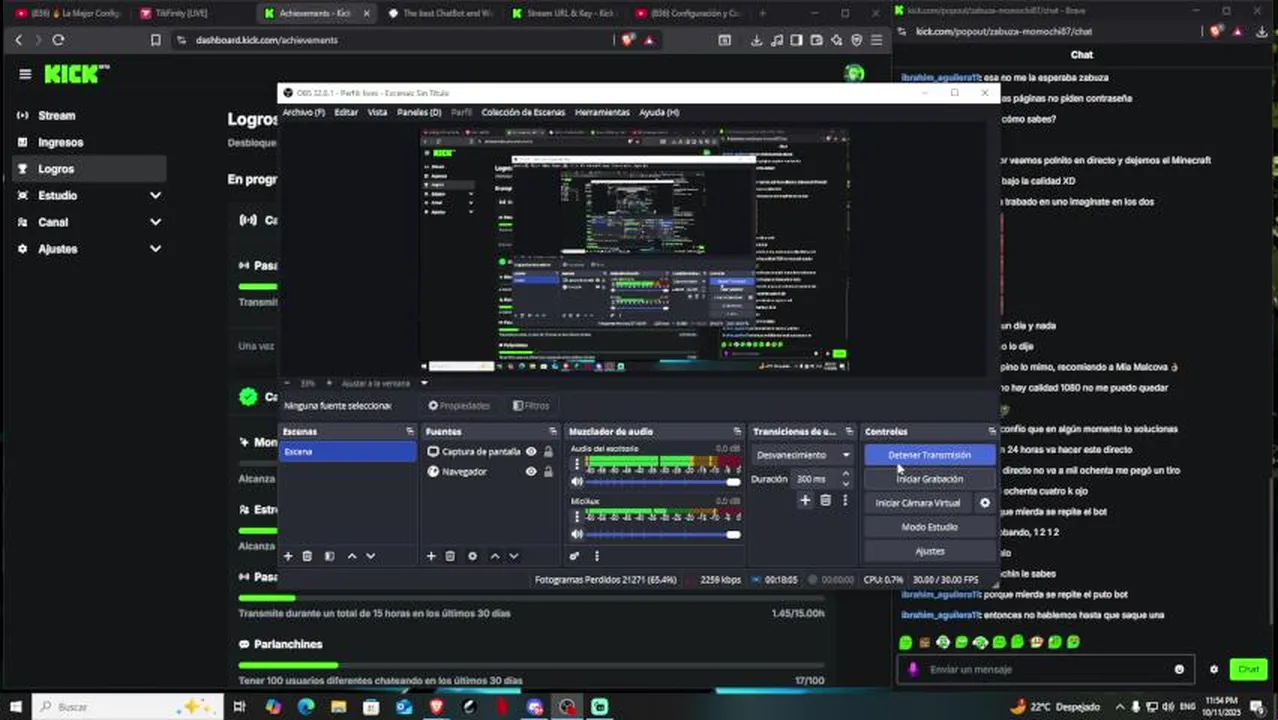Open transition type dropdown Desvanecimiento

(x=804, y=455)
